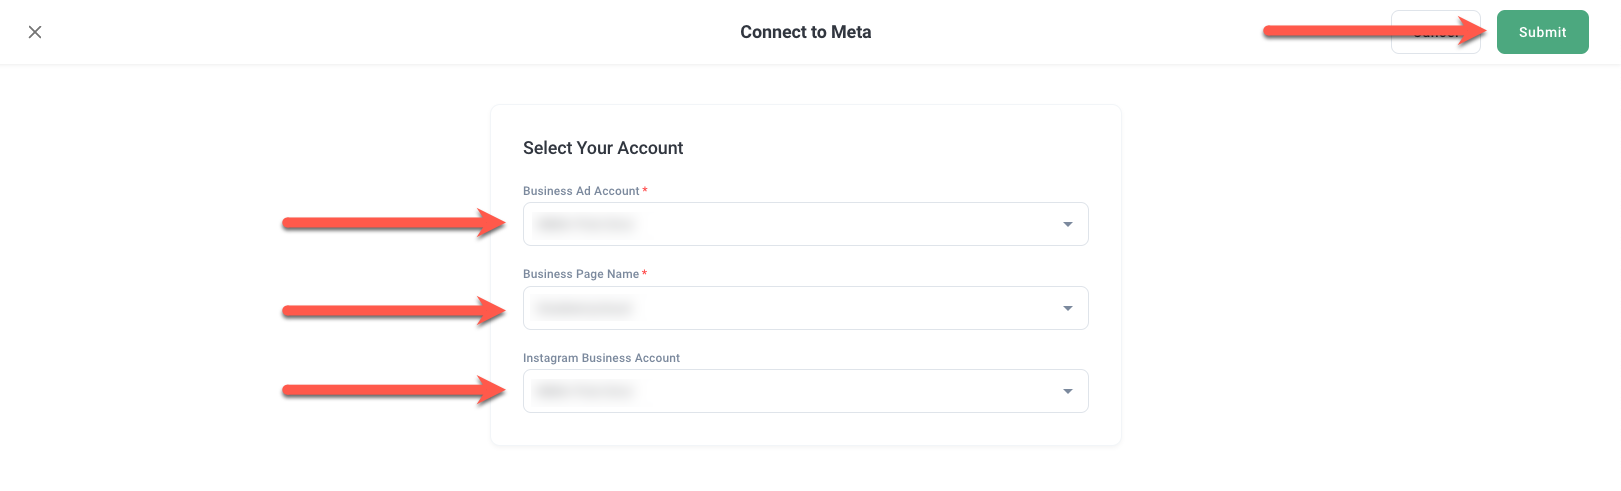Select the blurred Business Ad Account value
The width and height of the screenshot is (1621, 491).
585,224
